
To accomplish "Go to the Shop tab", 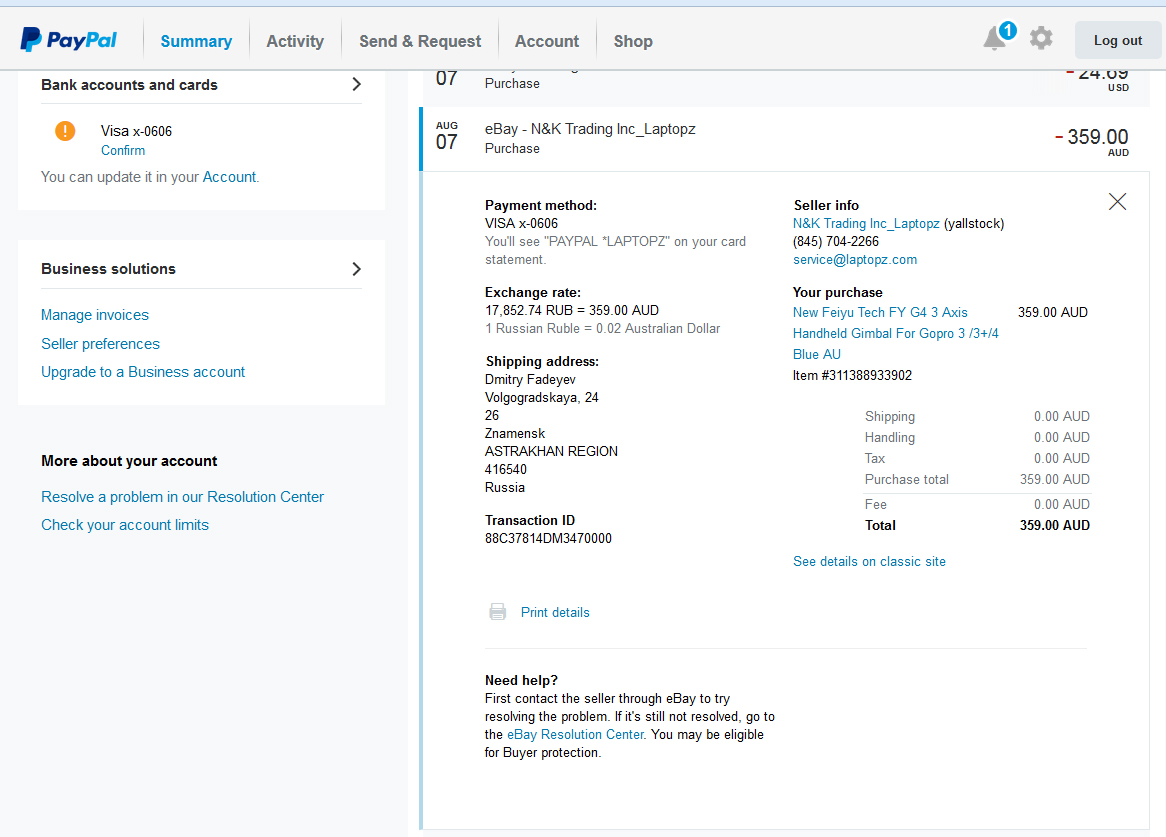I will click(633, 41).
